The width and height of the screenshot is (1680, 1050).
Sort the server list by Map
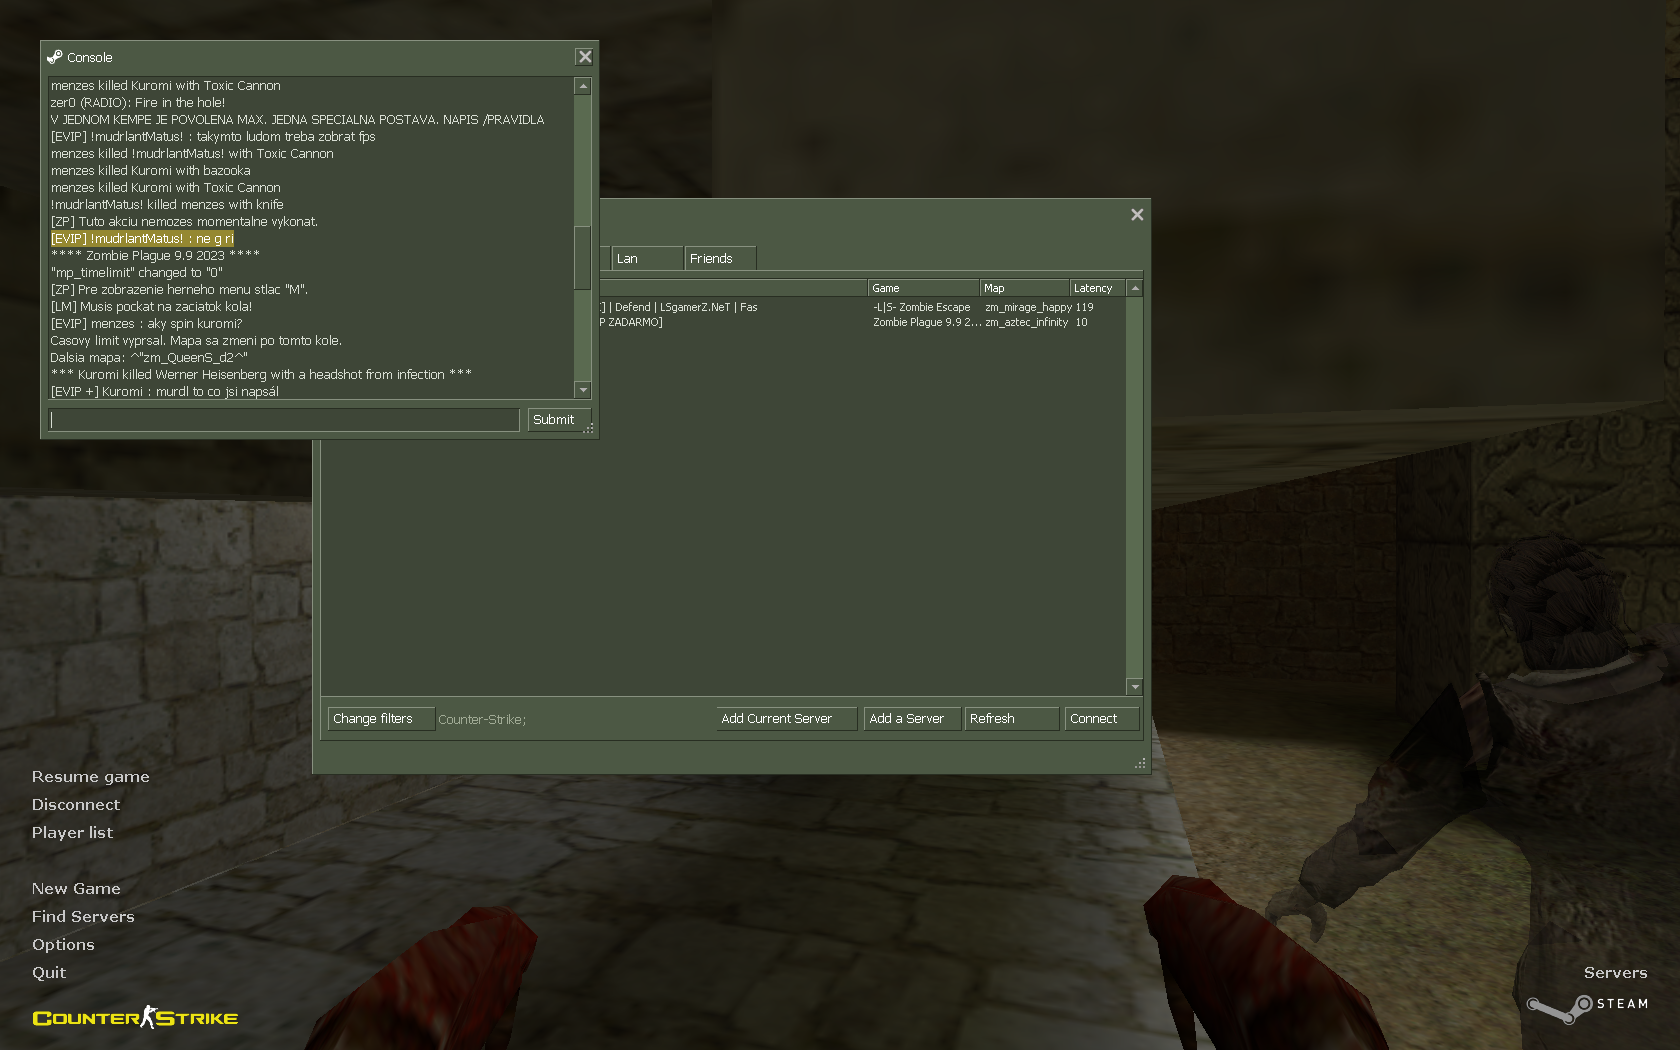click(x=1023, y=288)
